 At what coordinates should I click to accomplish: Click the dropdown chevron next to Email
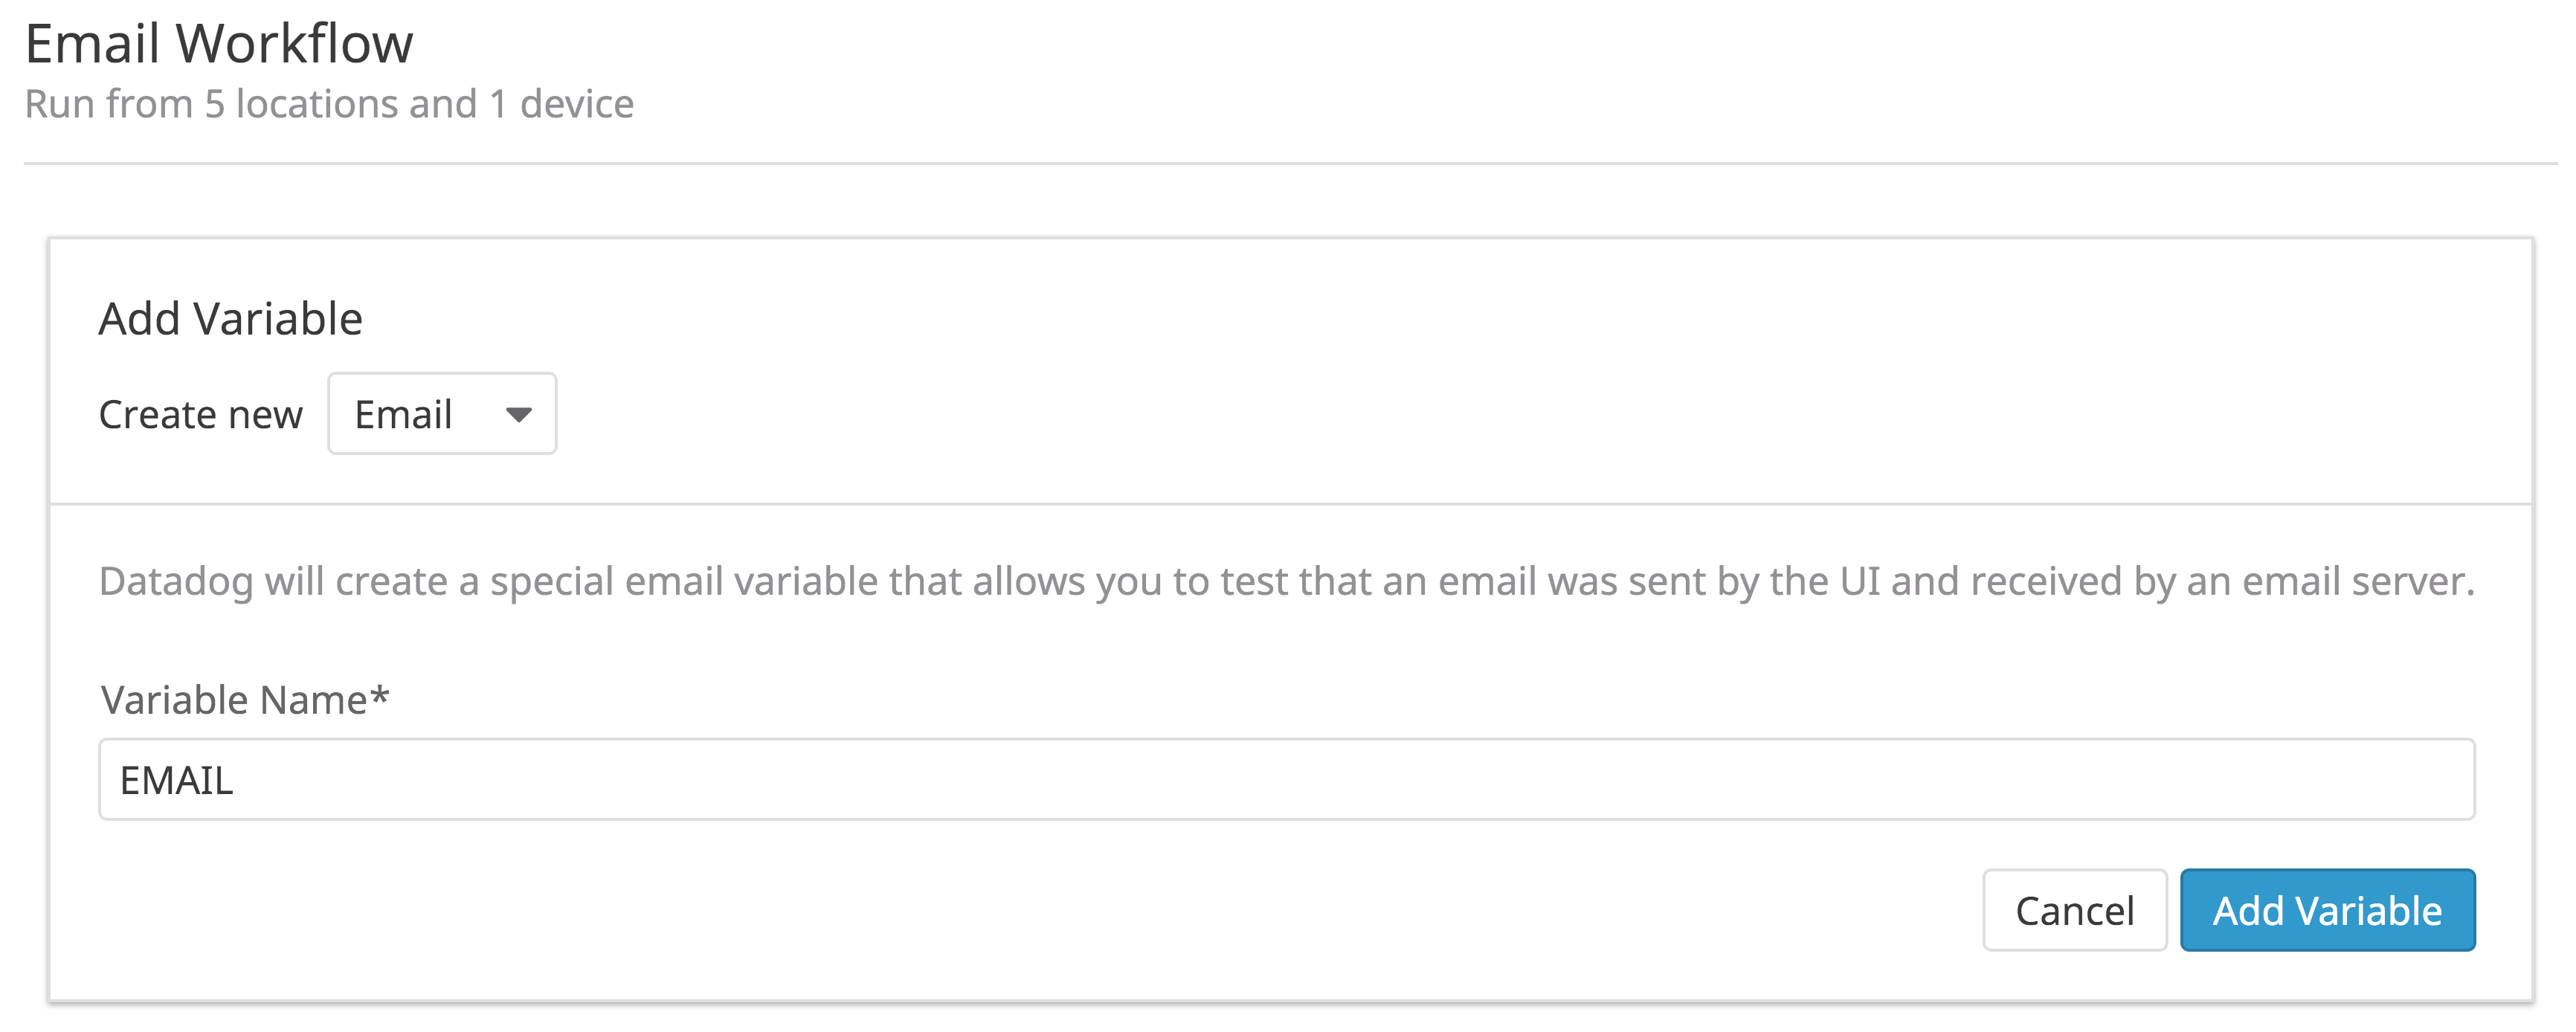(x=521, y=413)
